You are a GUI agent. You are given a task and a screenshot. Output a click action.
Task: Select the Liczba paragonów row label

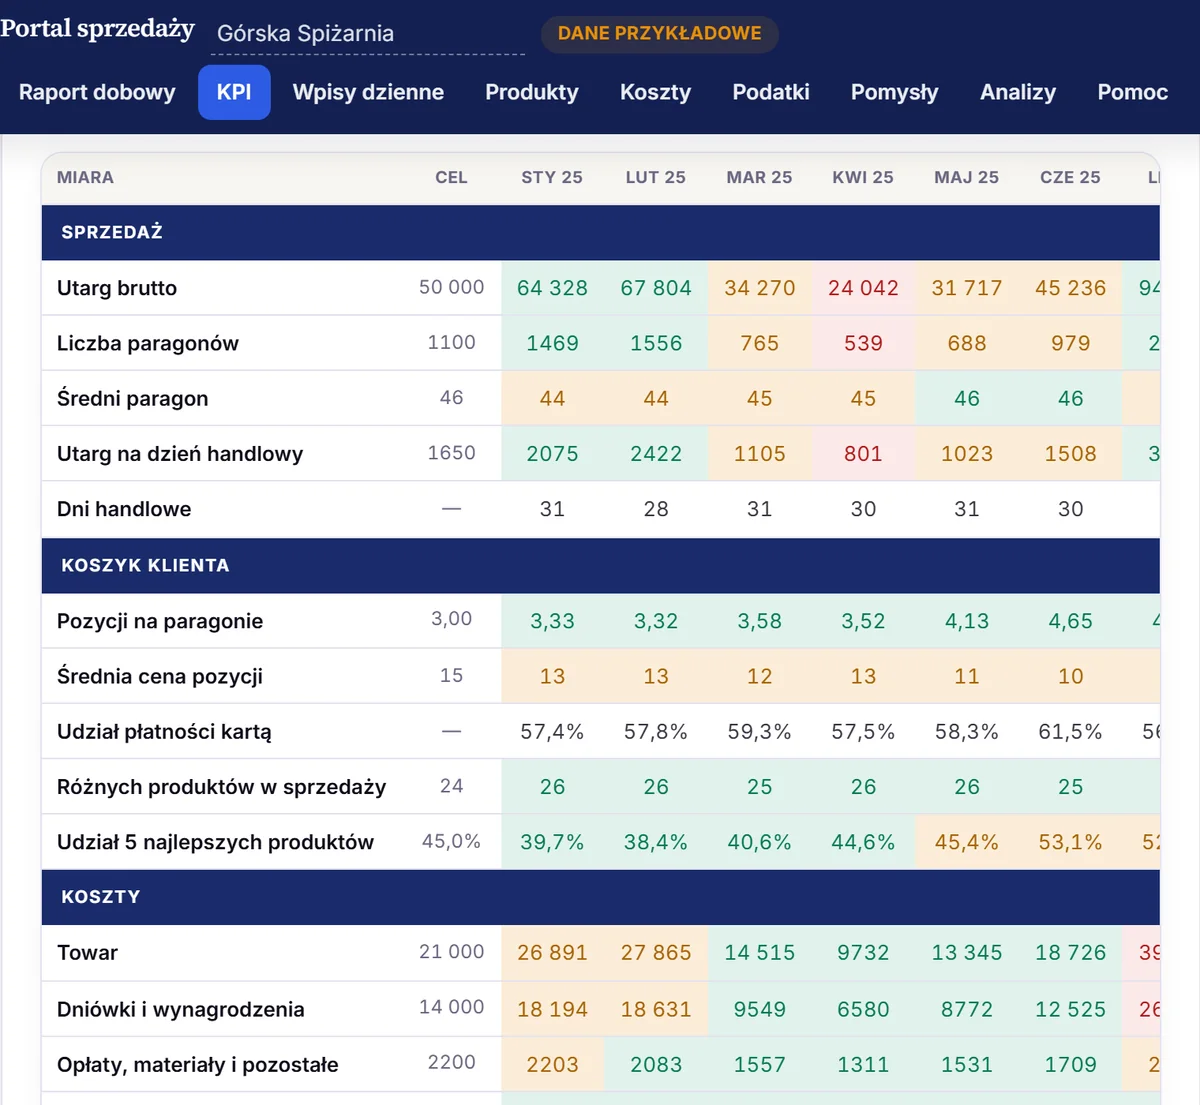tap(148, 343)
